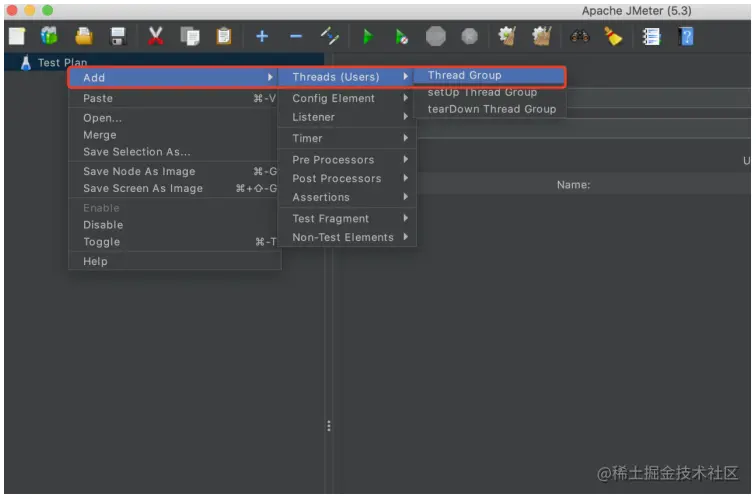Expand the Threads (Users) submenu
756x499 pixels.
(x=347, y=77)
